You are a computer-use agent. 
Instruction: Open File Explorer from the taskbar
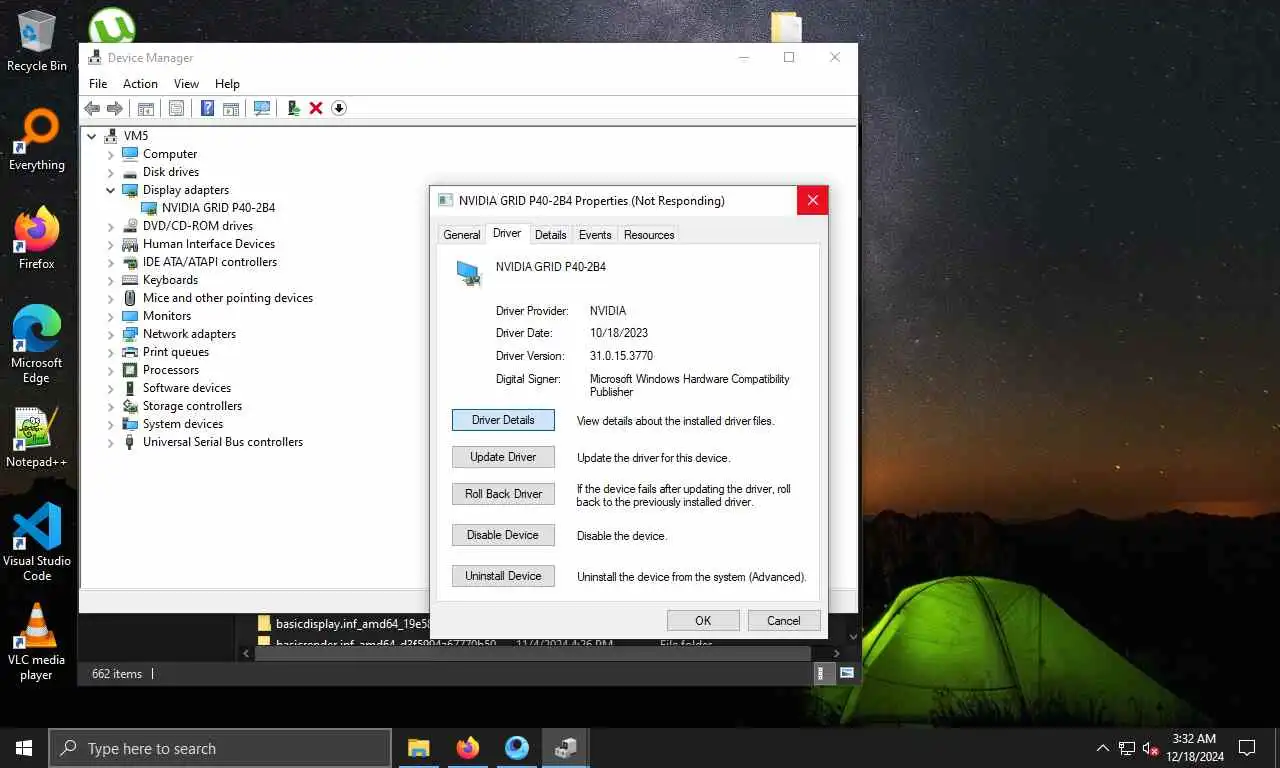419,748
